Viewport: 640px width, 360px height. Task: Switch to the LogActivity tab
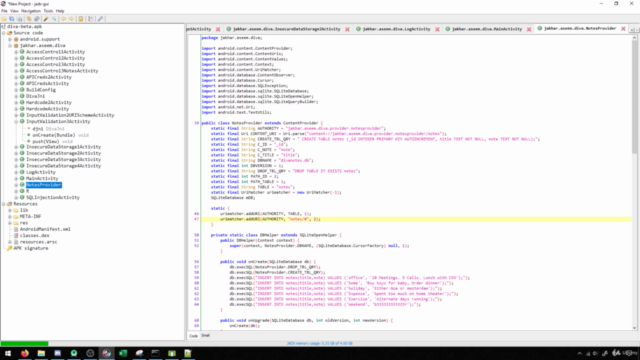(396, 29)
